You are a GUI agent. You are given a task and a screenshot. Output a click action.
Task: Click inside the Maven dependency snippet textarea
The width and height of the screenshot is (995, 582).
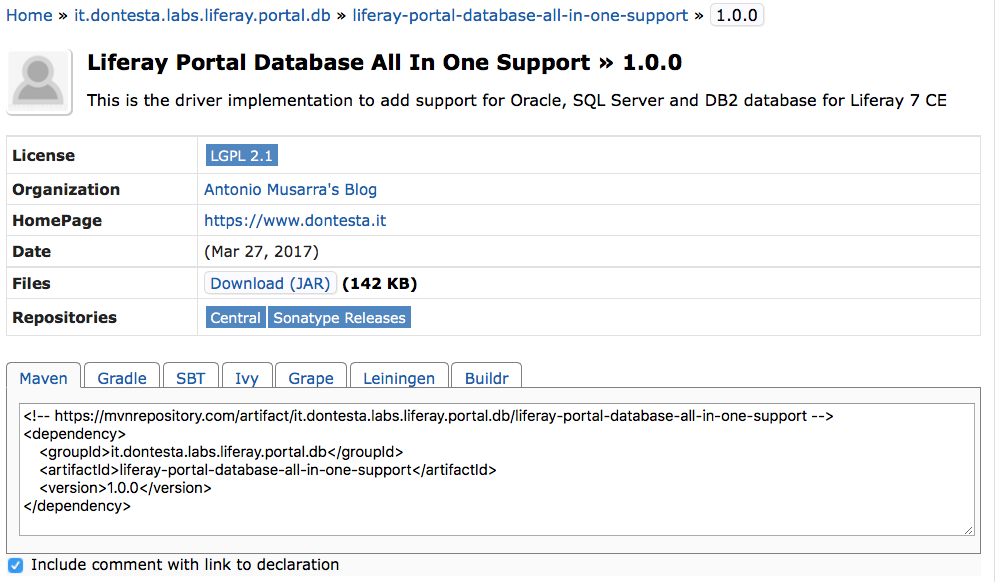(x=497, y=469)
